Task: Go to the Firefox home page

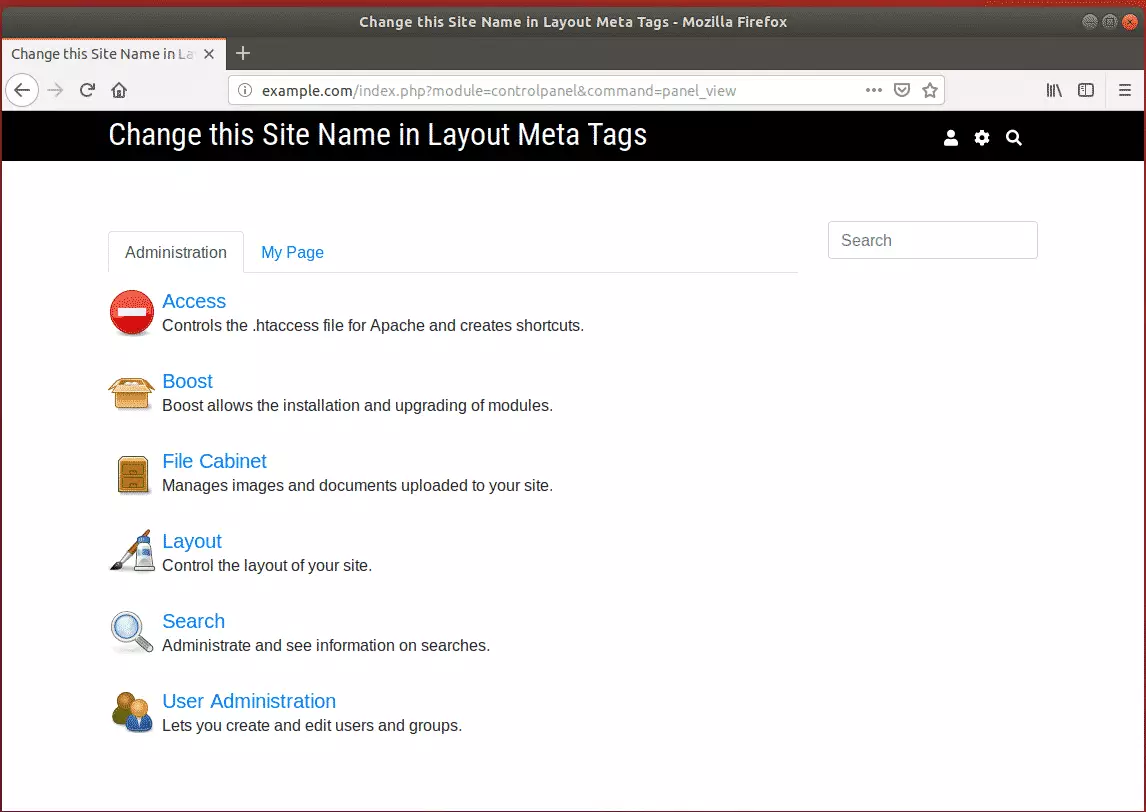Action: pos(119,91)
